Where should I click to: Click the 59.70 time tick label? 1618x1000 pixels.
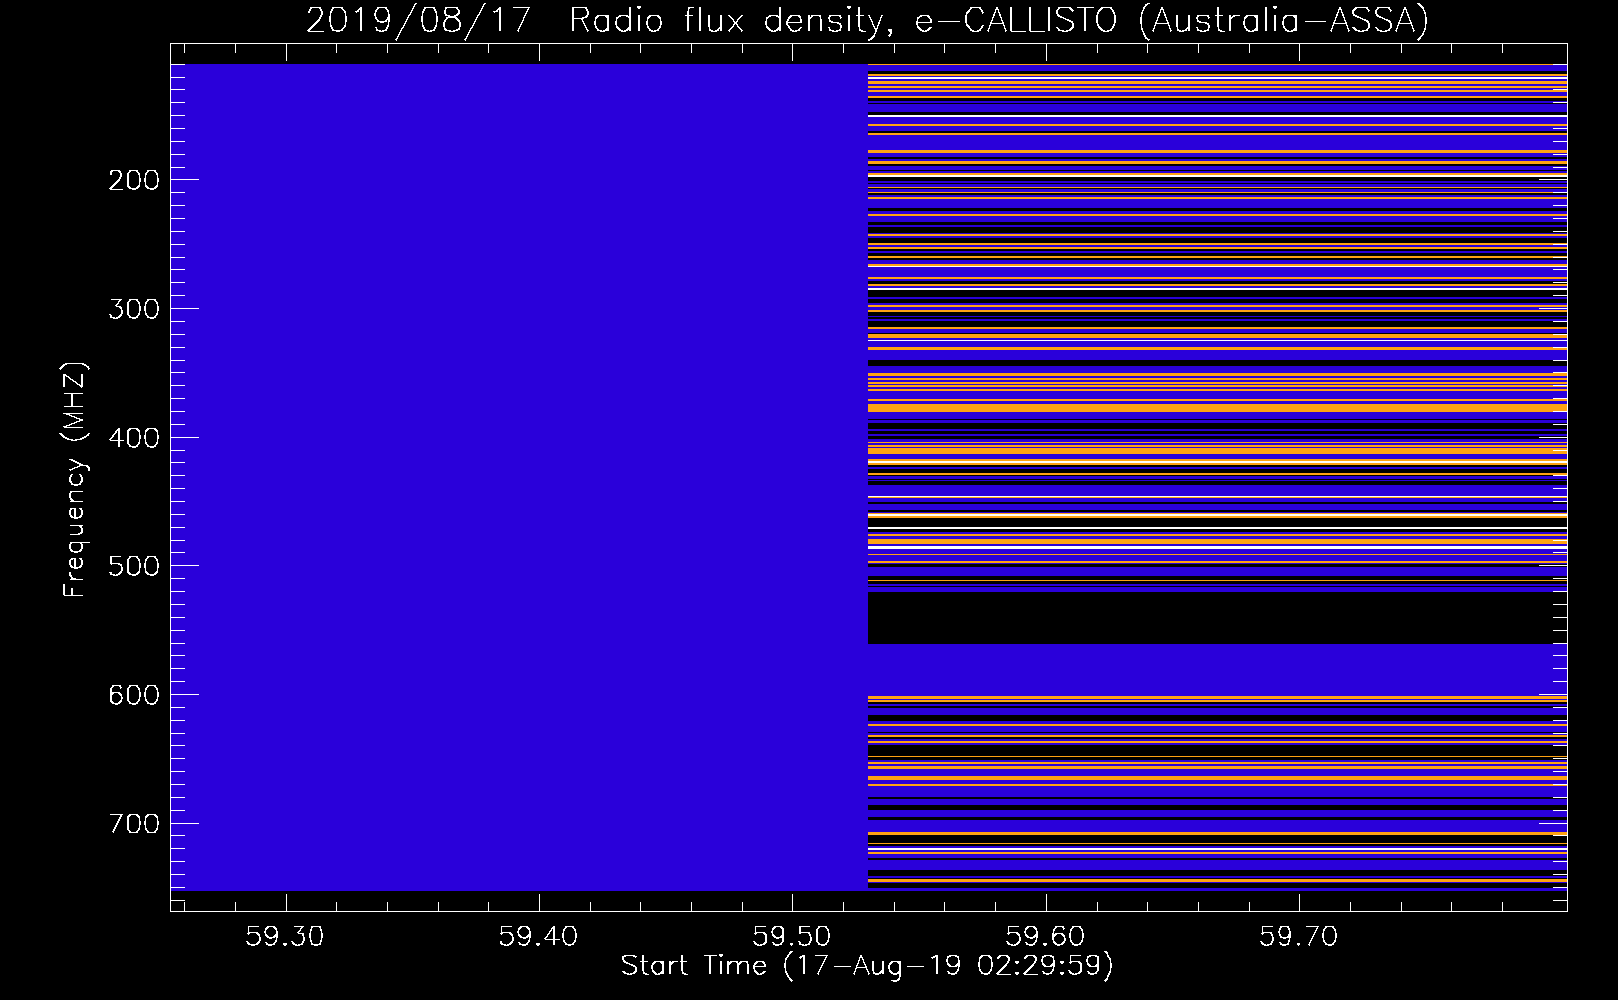tap(1299, 936)
